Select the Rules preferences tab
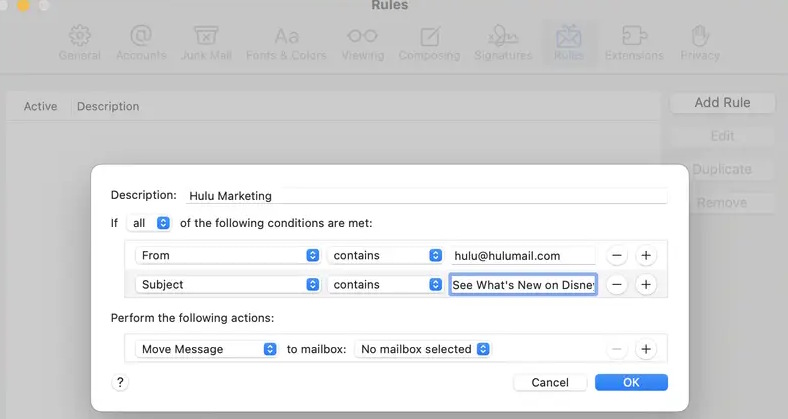 [569, 43]
